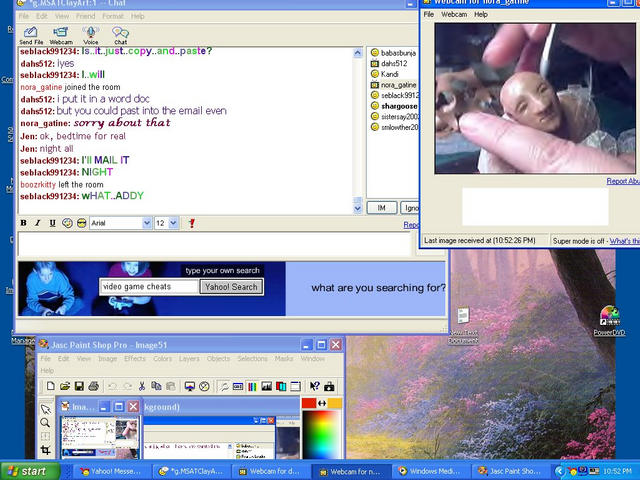
Task: Select shargoose in the user list
Action: coord(394,106)
